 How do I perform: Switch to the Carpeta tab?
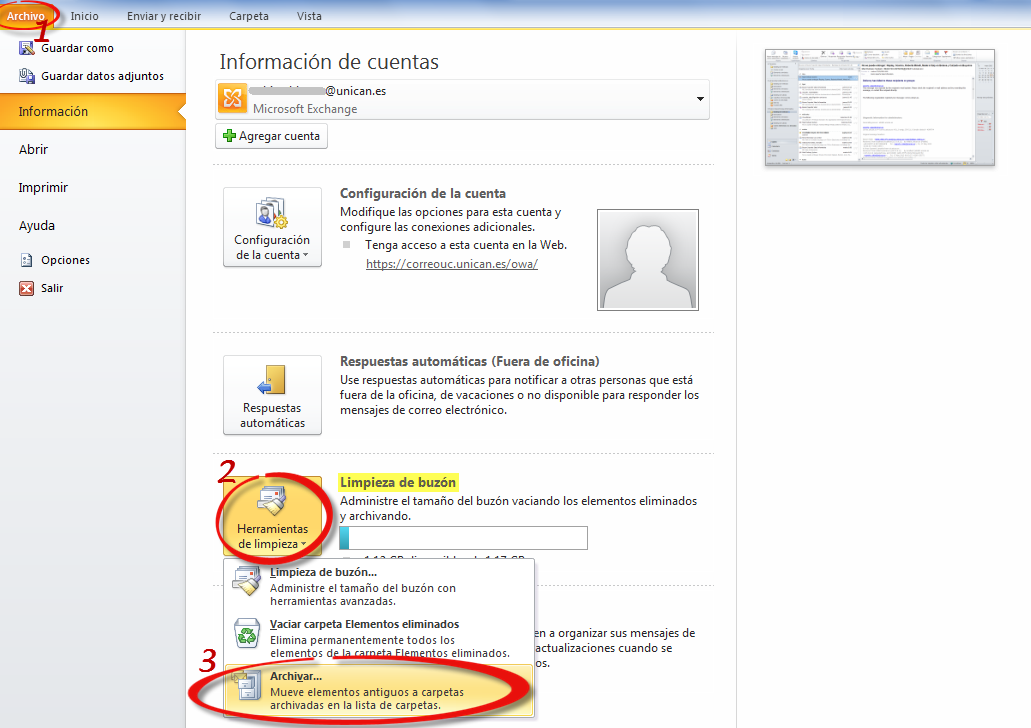[x=249, y=16]
